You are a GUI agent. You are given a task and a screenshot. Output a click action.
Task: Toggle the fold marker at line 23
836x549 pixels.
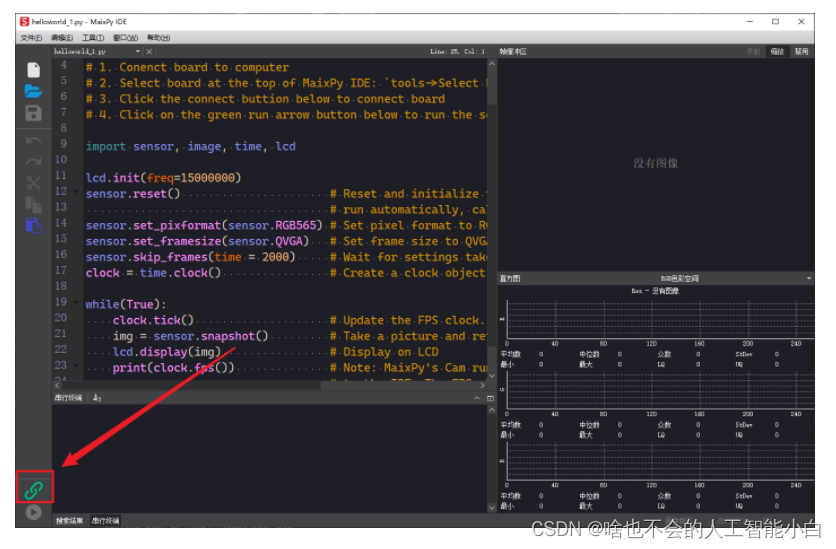76,366
